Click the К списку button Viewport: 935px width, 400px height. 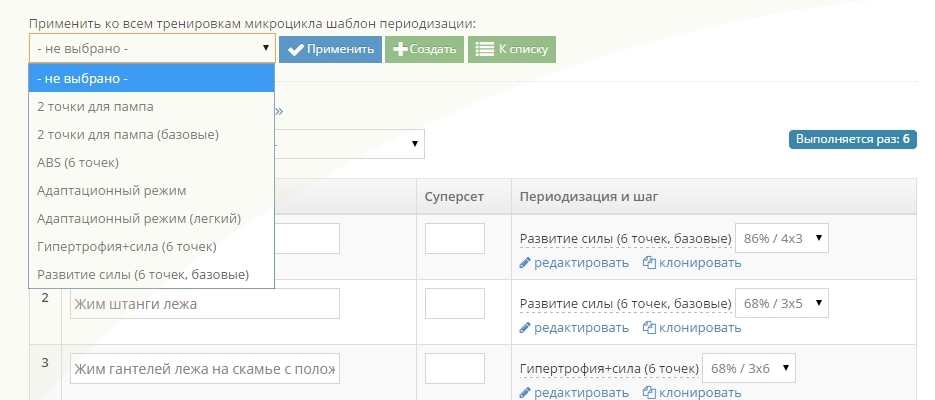pos(512,49)
